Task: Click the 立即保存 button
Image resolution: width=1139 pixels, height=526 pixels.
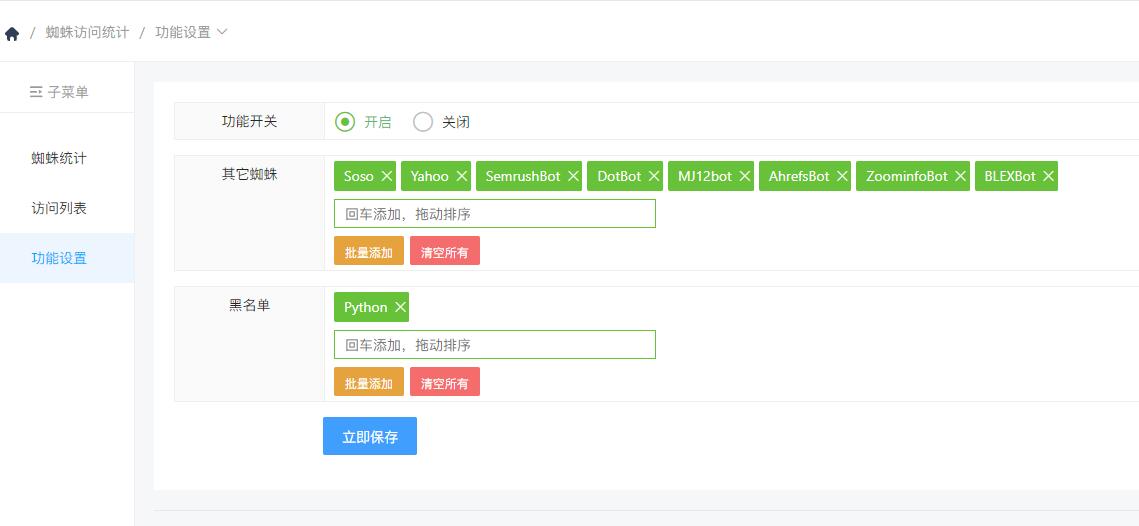Action: [x=370, y=436]
